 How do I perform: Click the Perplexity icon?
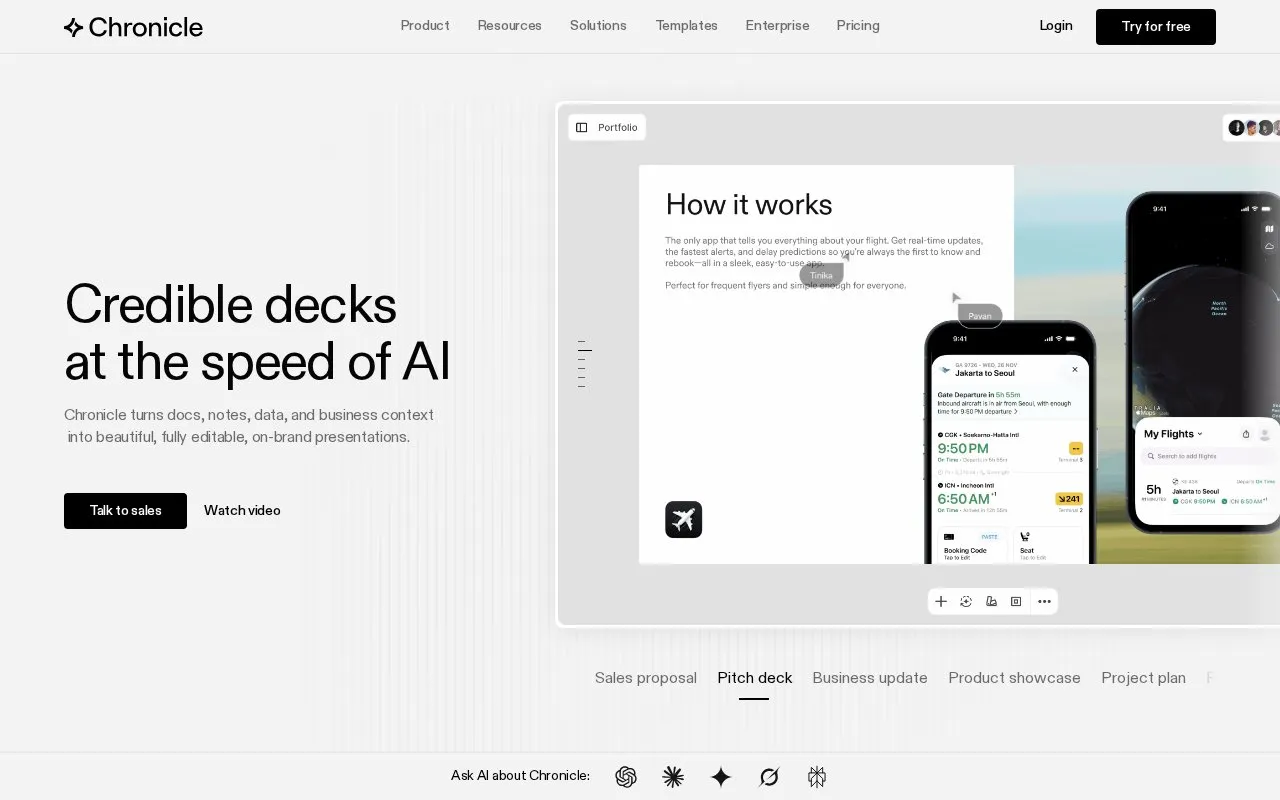pyautogui.click(x=817, y=777)
